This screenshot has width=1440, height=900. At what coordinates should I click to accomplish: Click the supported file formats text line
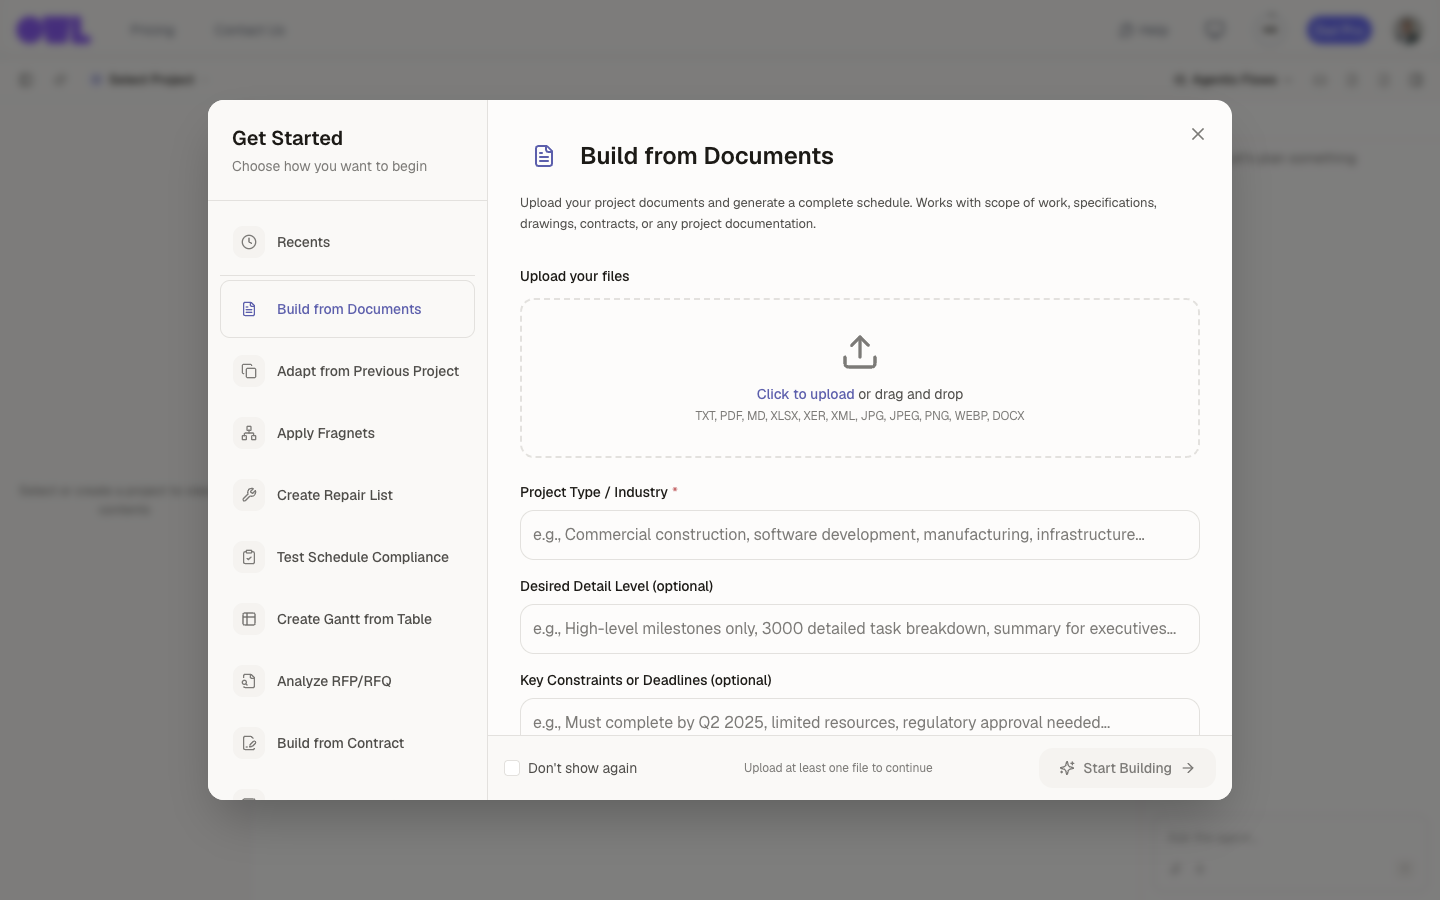coord(860,416)
